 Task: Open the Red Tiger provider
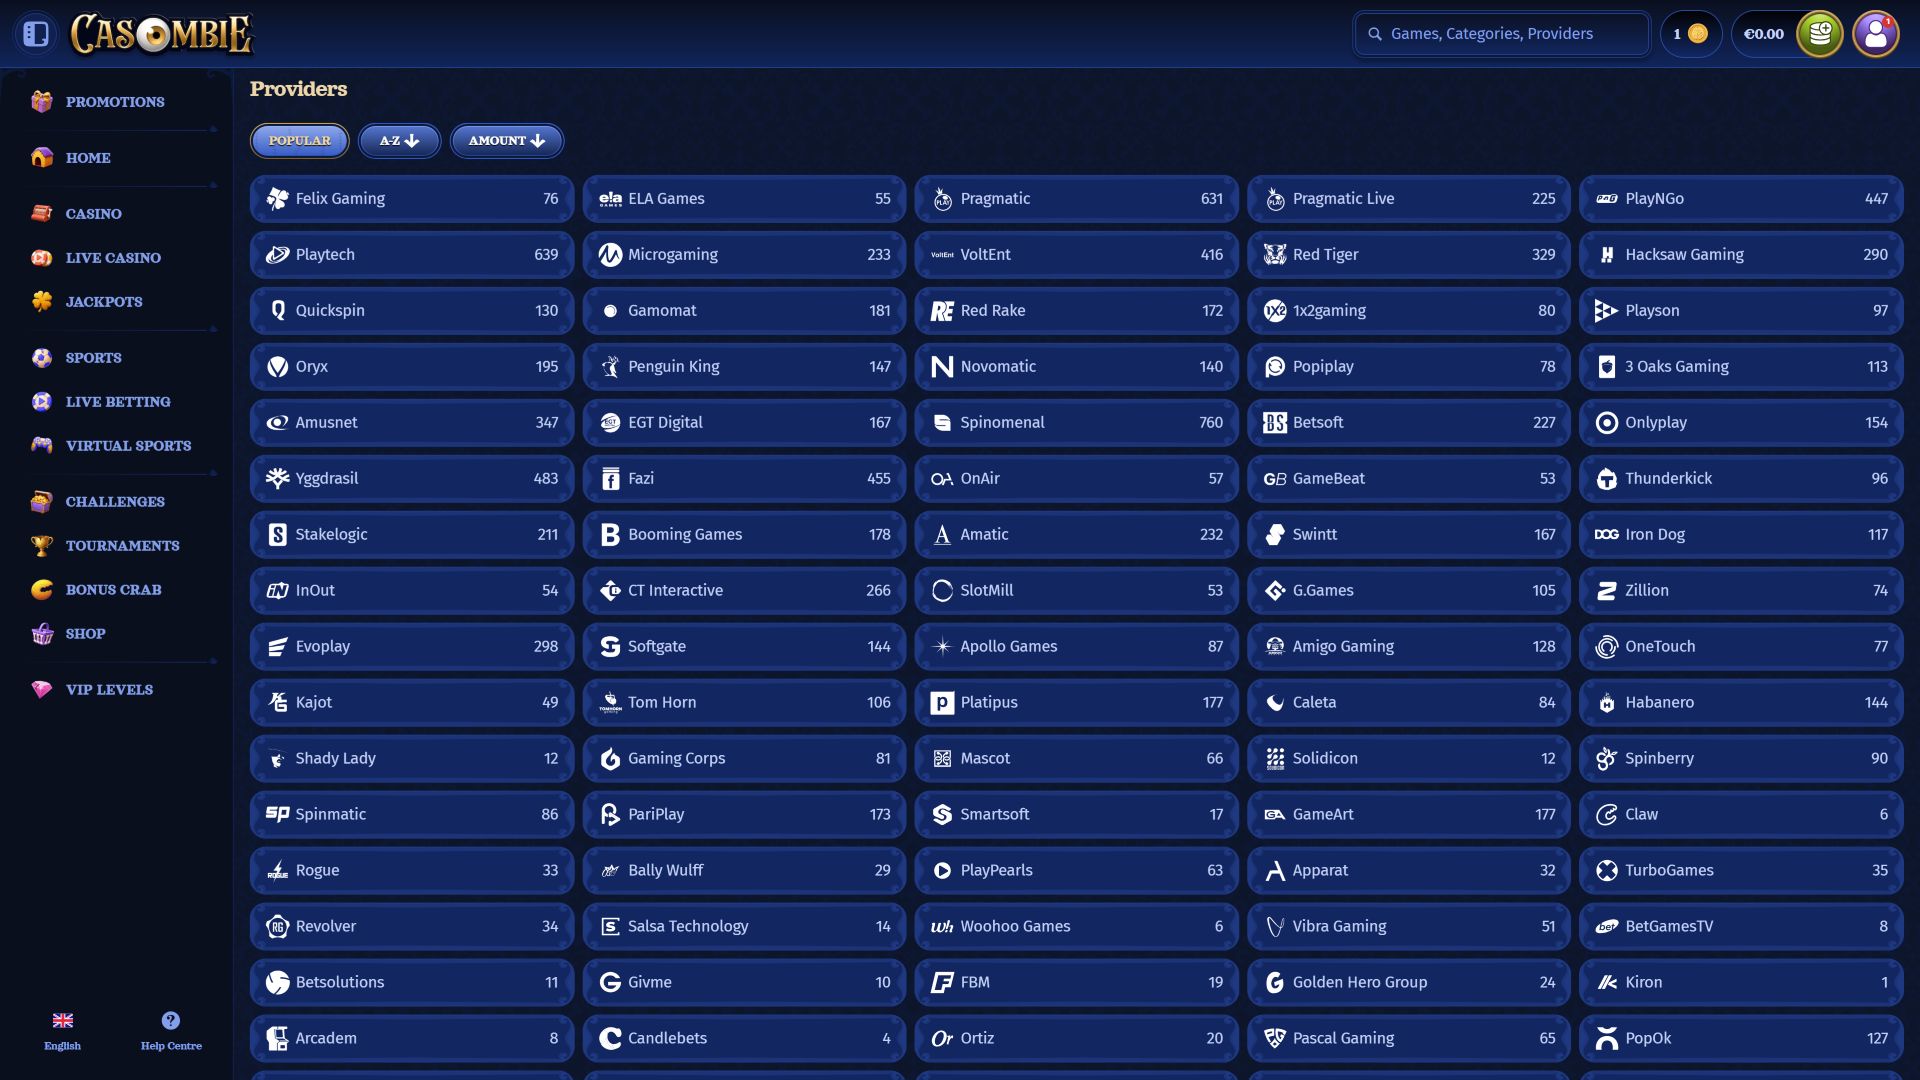click(1408, 255)
